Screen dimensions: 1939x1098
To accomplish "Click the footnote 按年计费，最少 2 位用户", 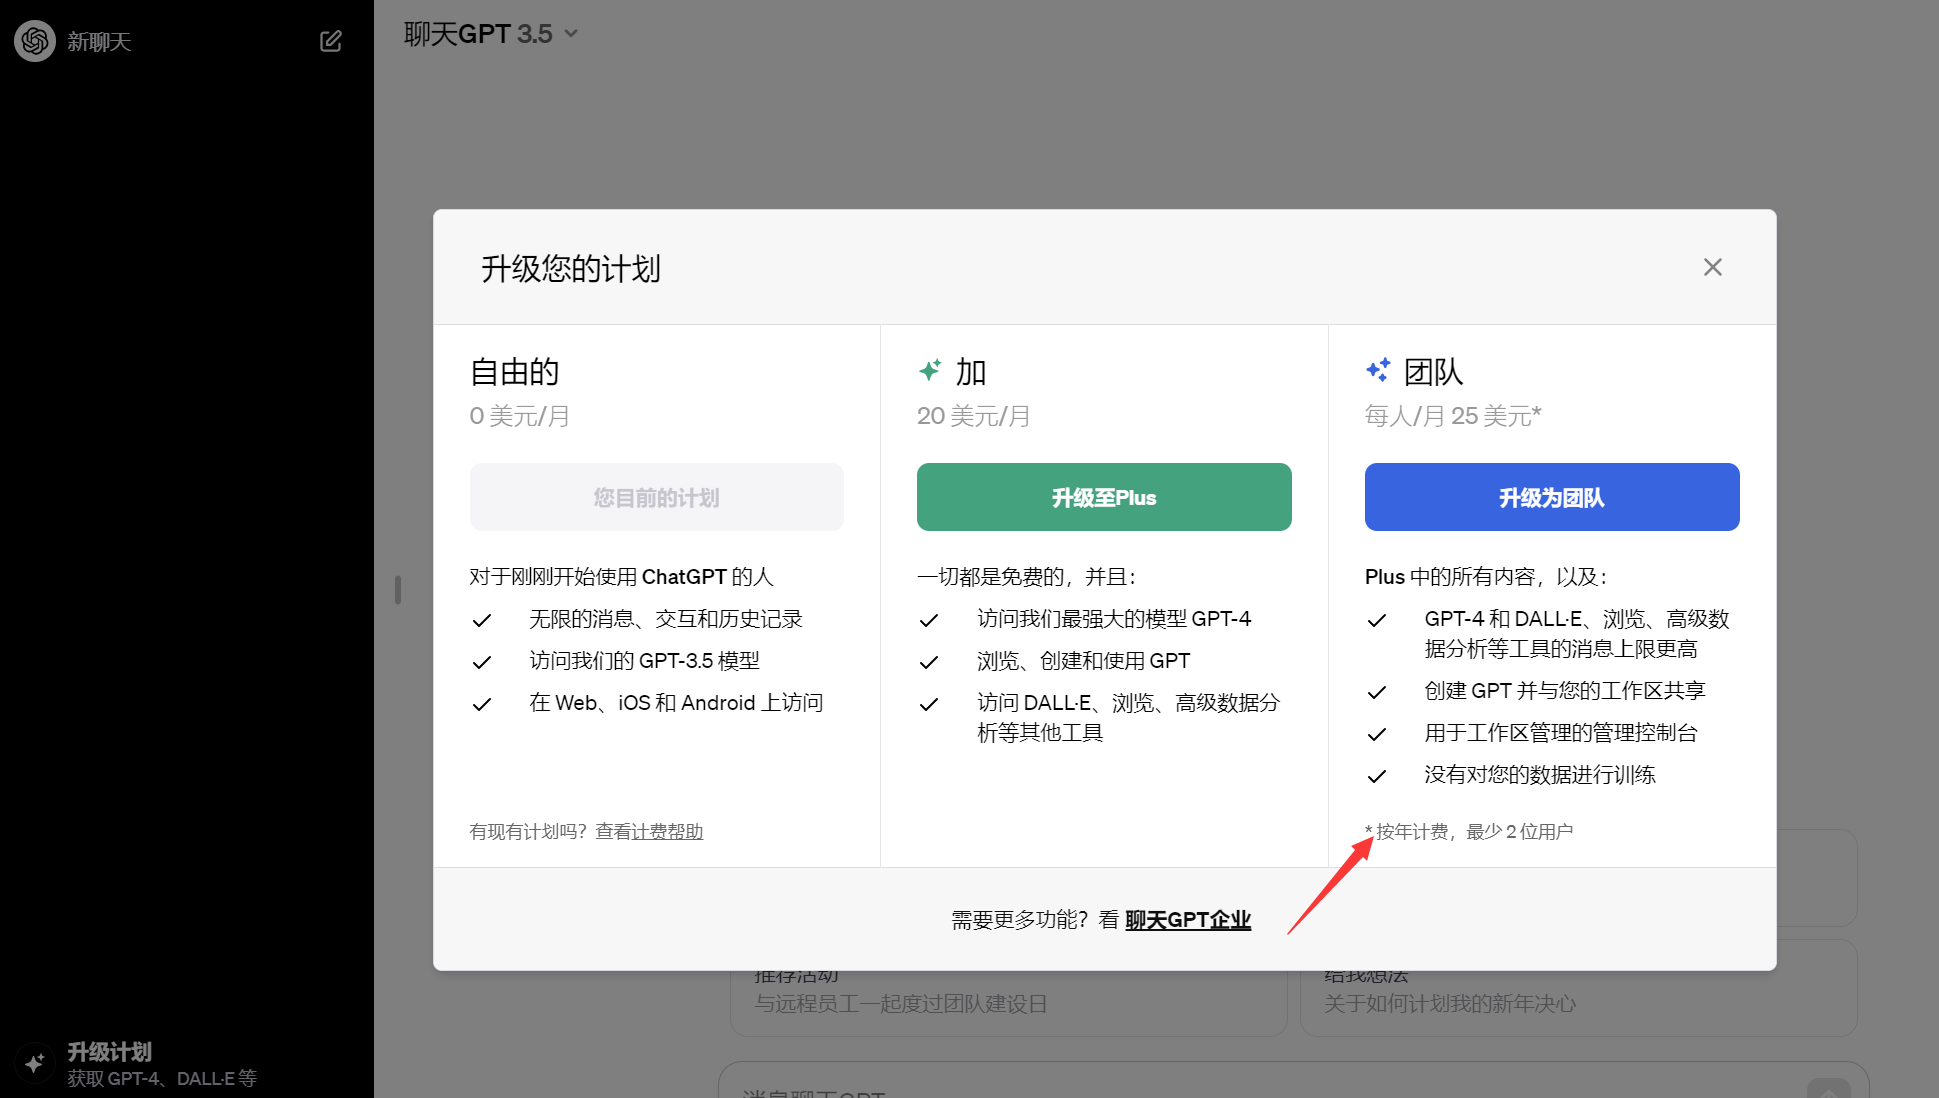I will (1470, 832).
